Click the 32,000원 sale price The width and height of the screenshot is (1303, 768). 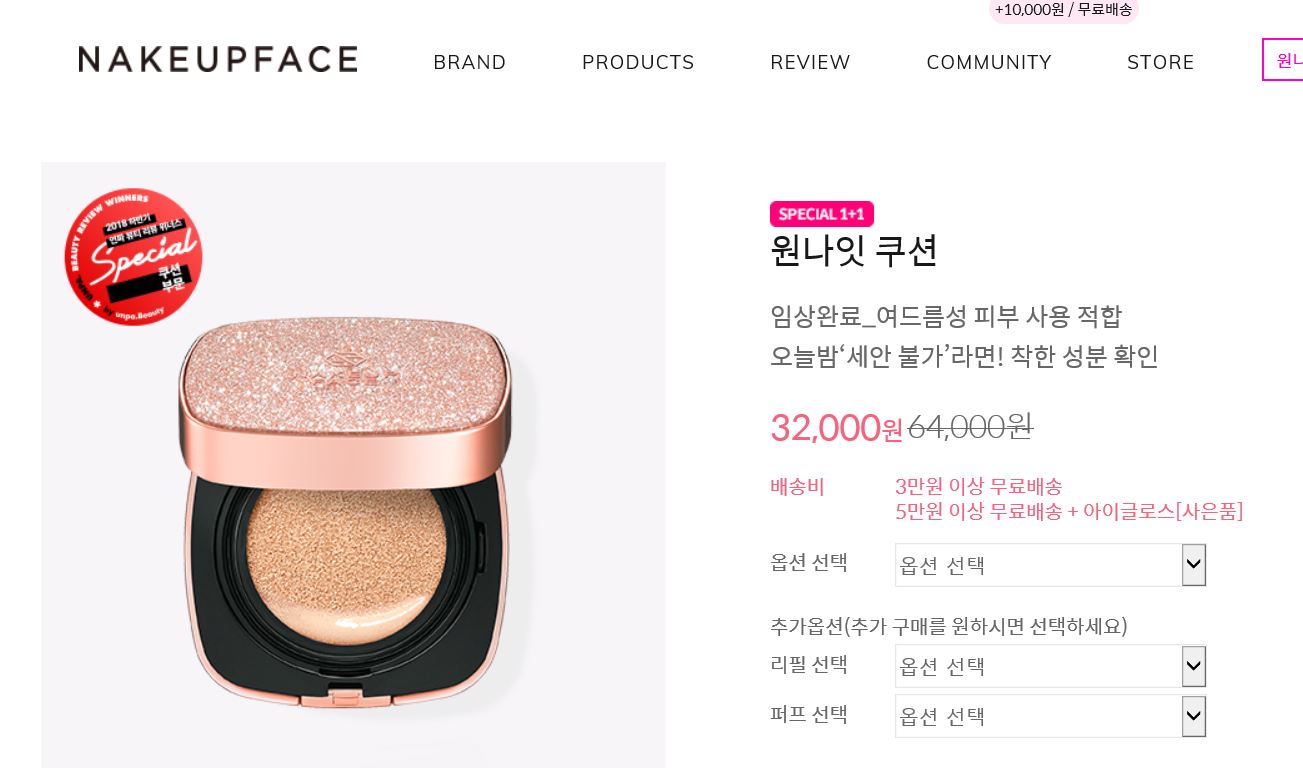[836, 428]
